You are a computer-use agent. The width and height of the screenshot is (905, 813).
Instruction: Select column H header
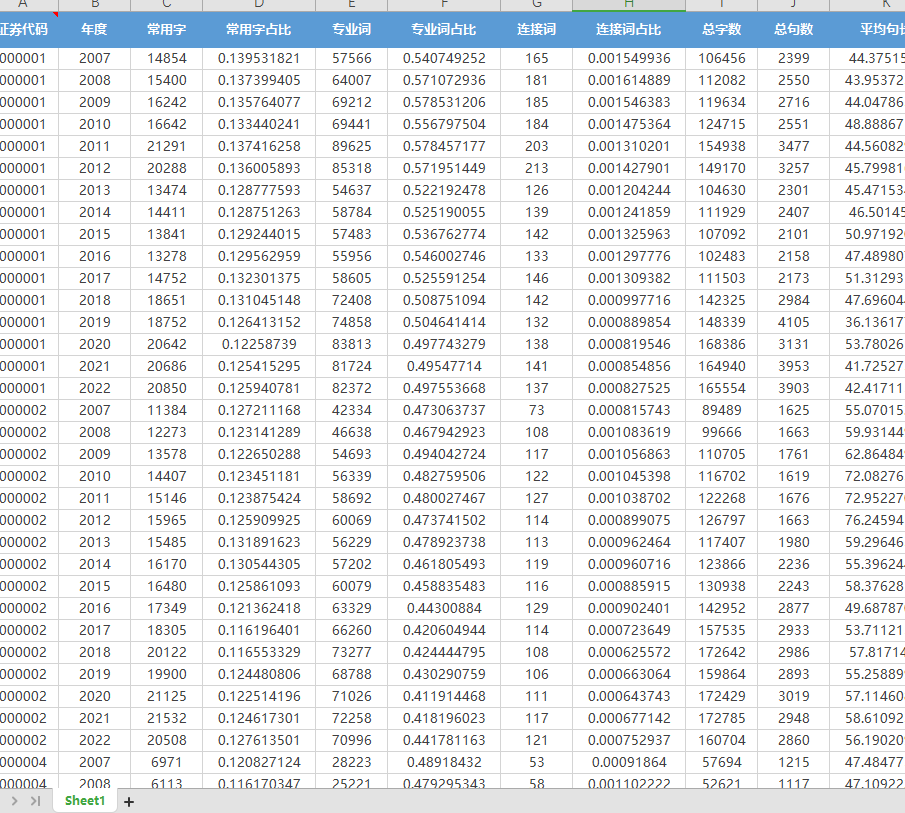629,5
